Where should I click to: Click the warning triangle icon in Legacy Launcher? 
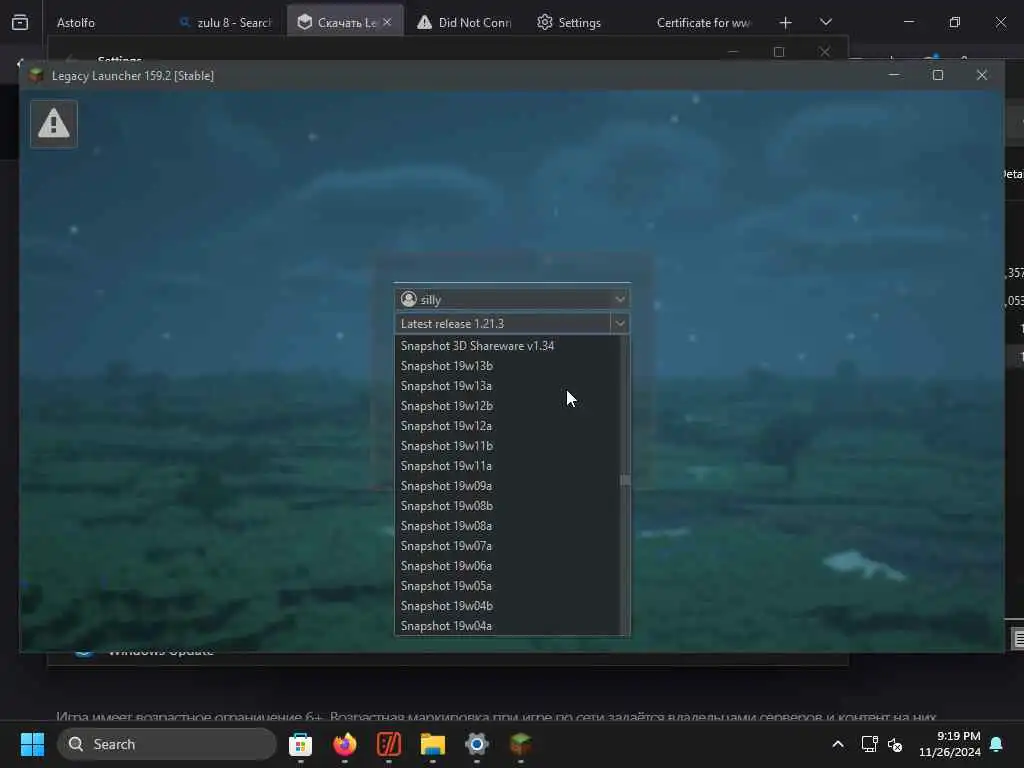(54, 123)
